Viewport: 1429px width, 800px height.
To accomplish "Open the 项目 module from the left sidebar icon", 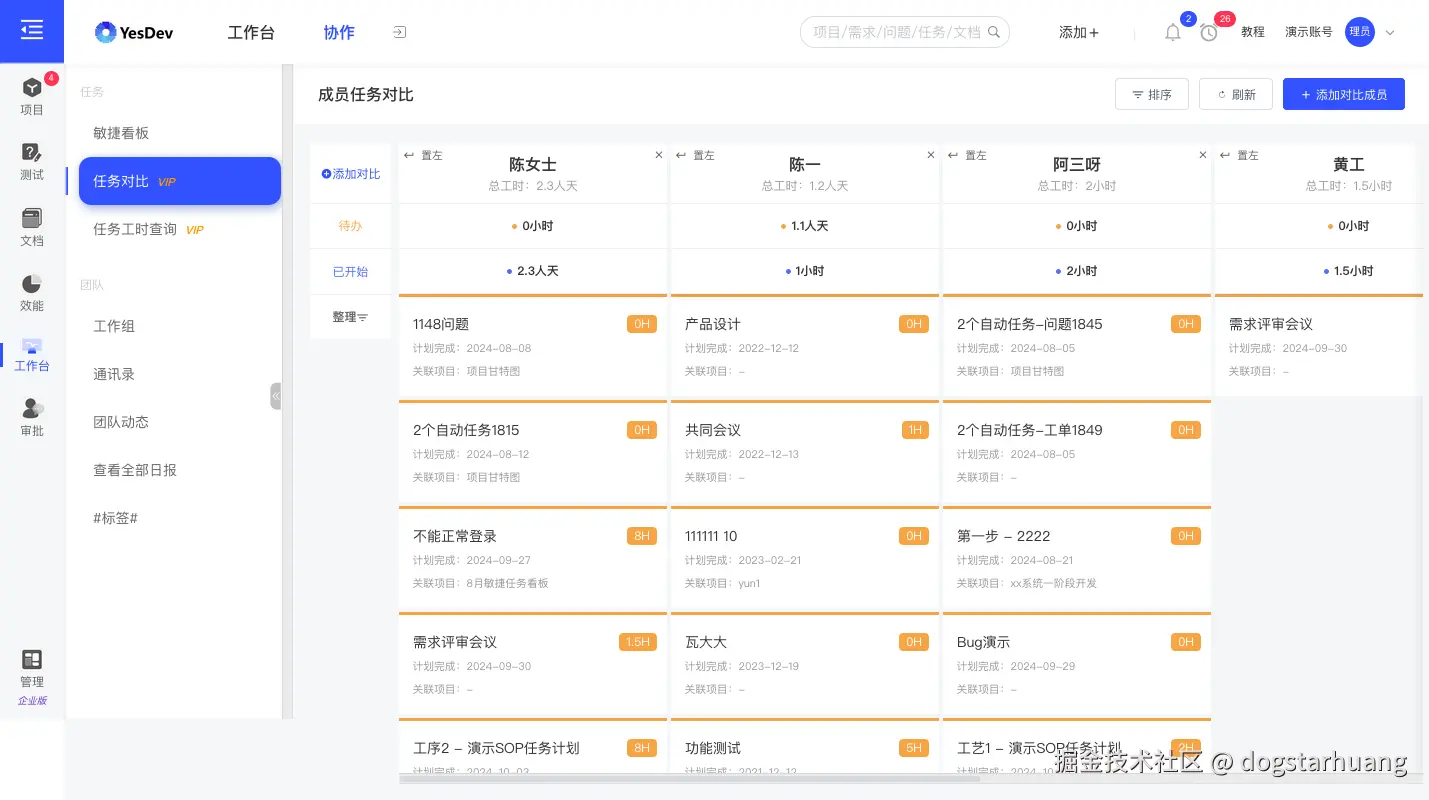I will (x=31, y=96).
